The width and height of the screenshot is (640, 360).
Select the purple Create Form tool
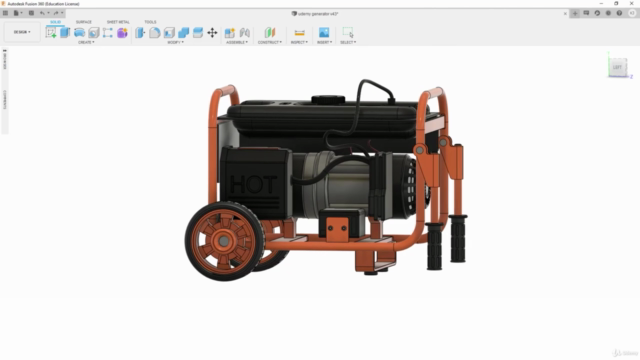click(x=122, y=33)
